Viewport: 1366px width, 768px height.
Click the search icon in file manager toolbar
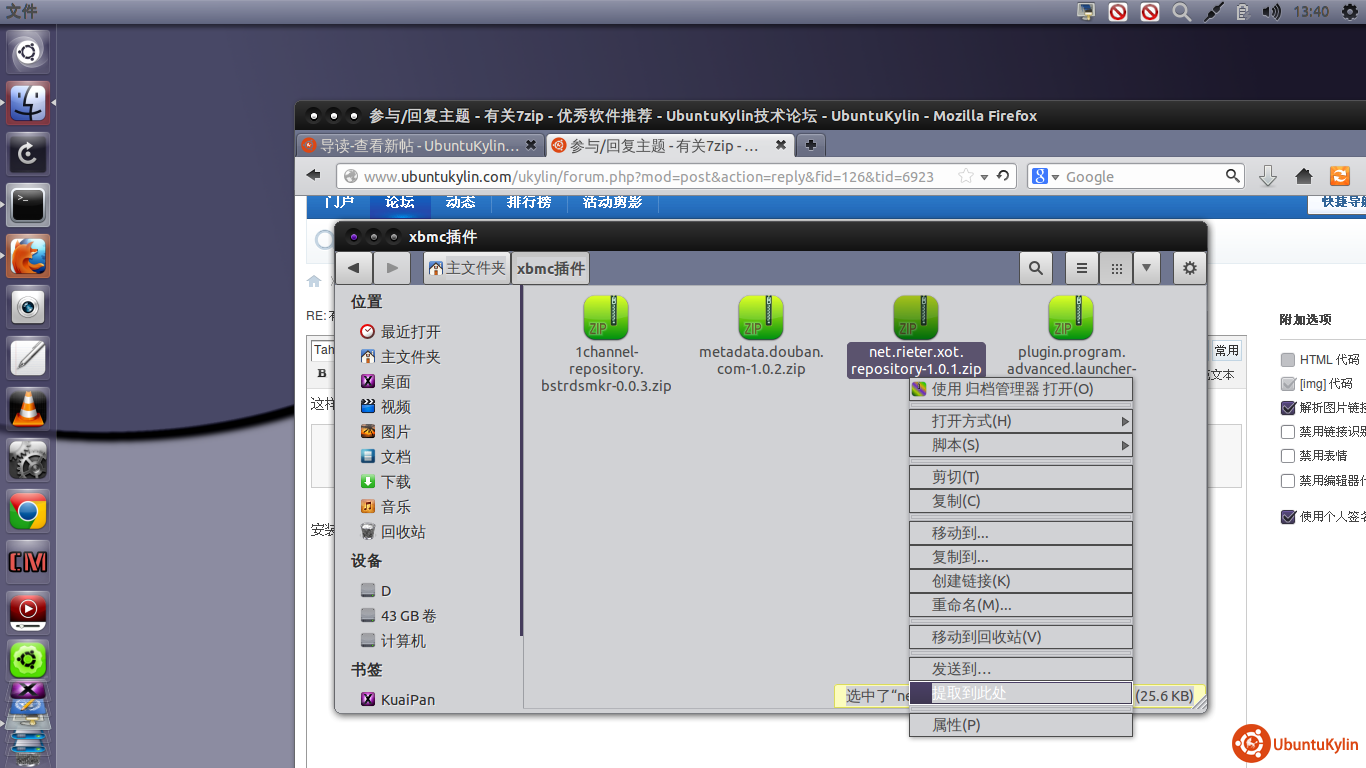coord(1035,268)
